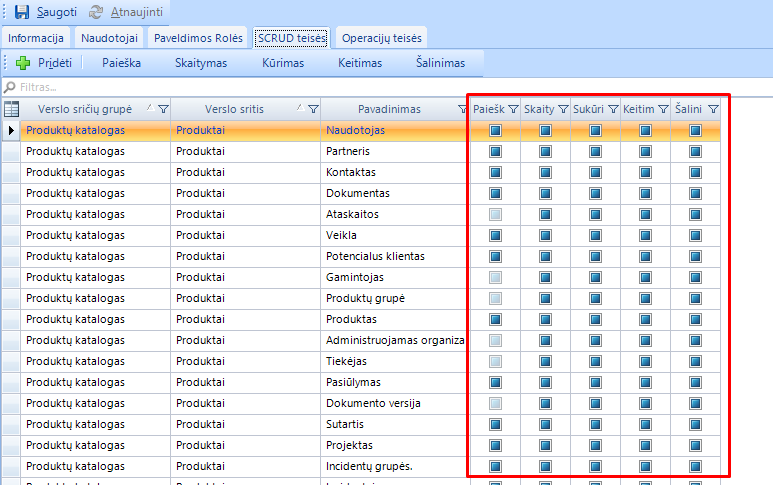Click the Saugoti save disk icon
Image resolution: width=773 pixels, height=485 pixels.
pyautogui.click(x=21, y=12)
